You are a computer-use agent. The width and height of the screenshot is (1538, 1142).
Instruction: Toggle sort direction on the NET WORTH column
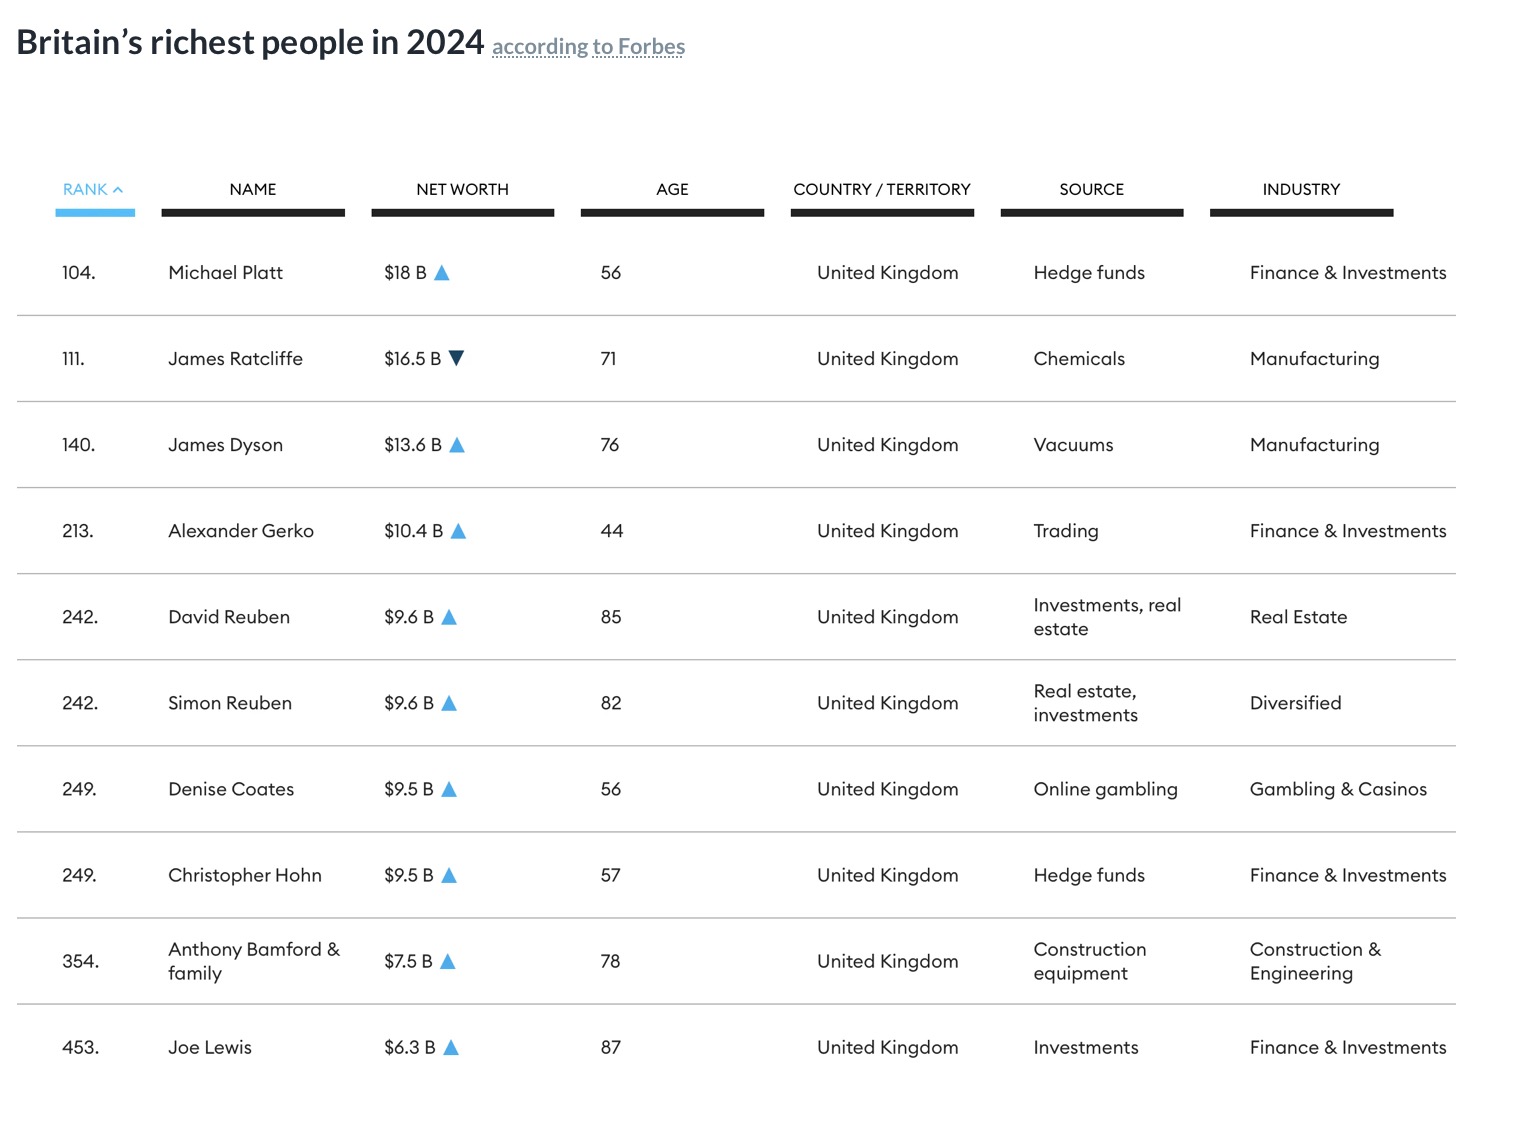(462, 188)
